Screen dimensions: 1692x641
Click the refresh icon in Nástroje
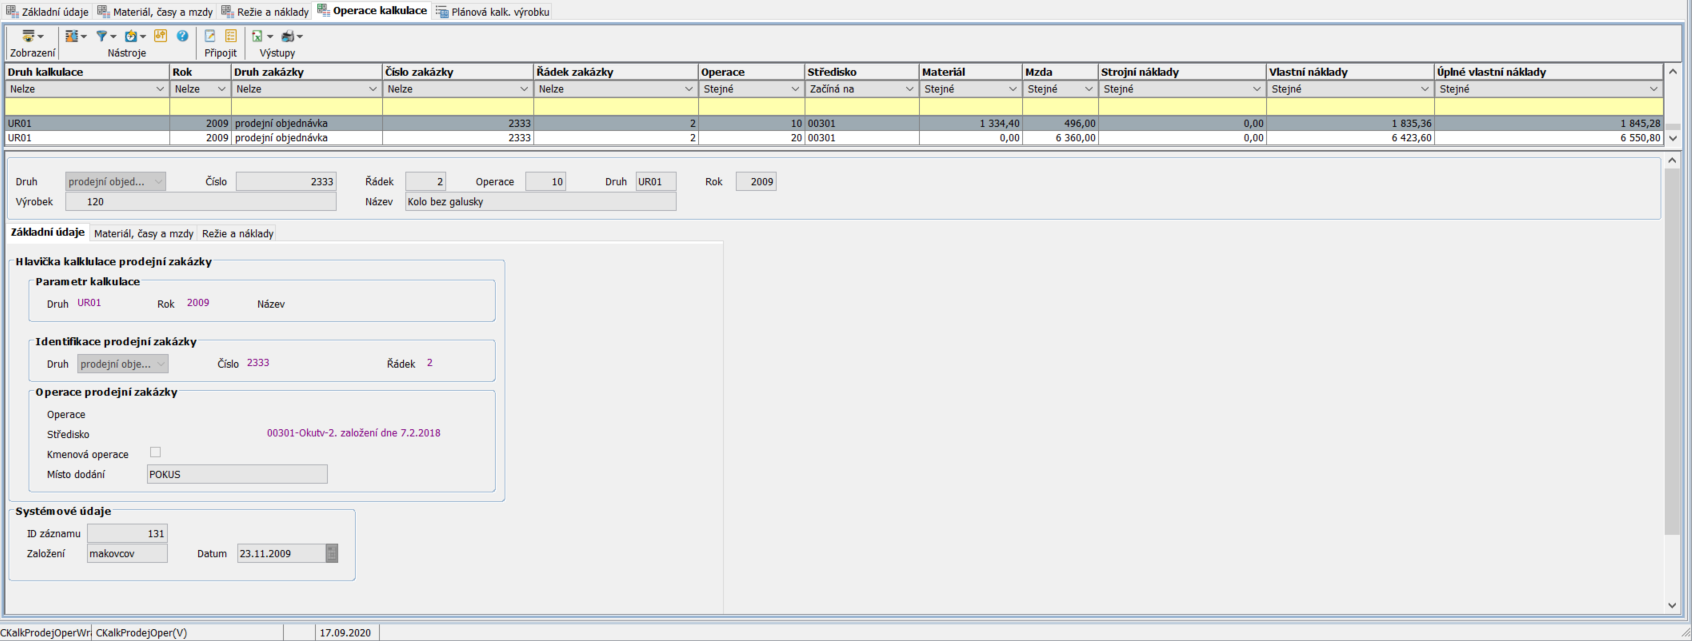coord(132,36)
